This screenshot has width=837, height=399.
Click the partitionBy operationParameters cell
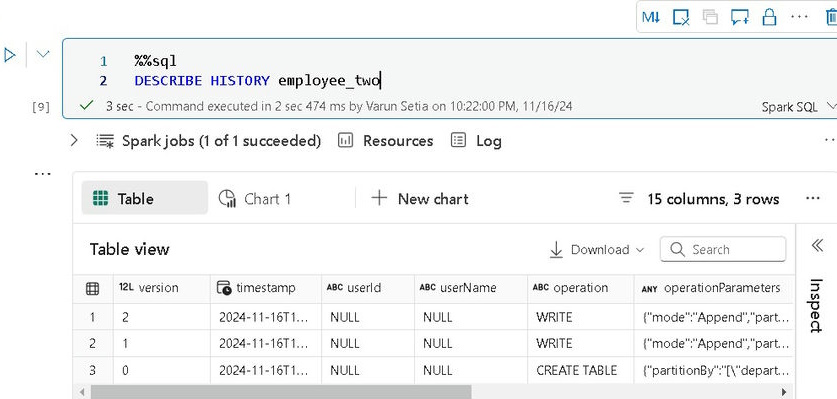[x=714, y=370]
